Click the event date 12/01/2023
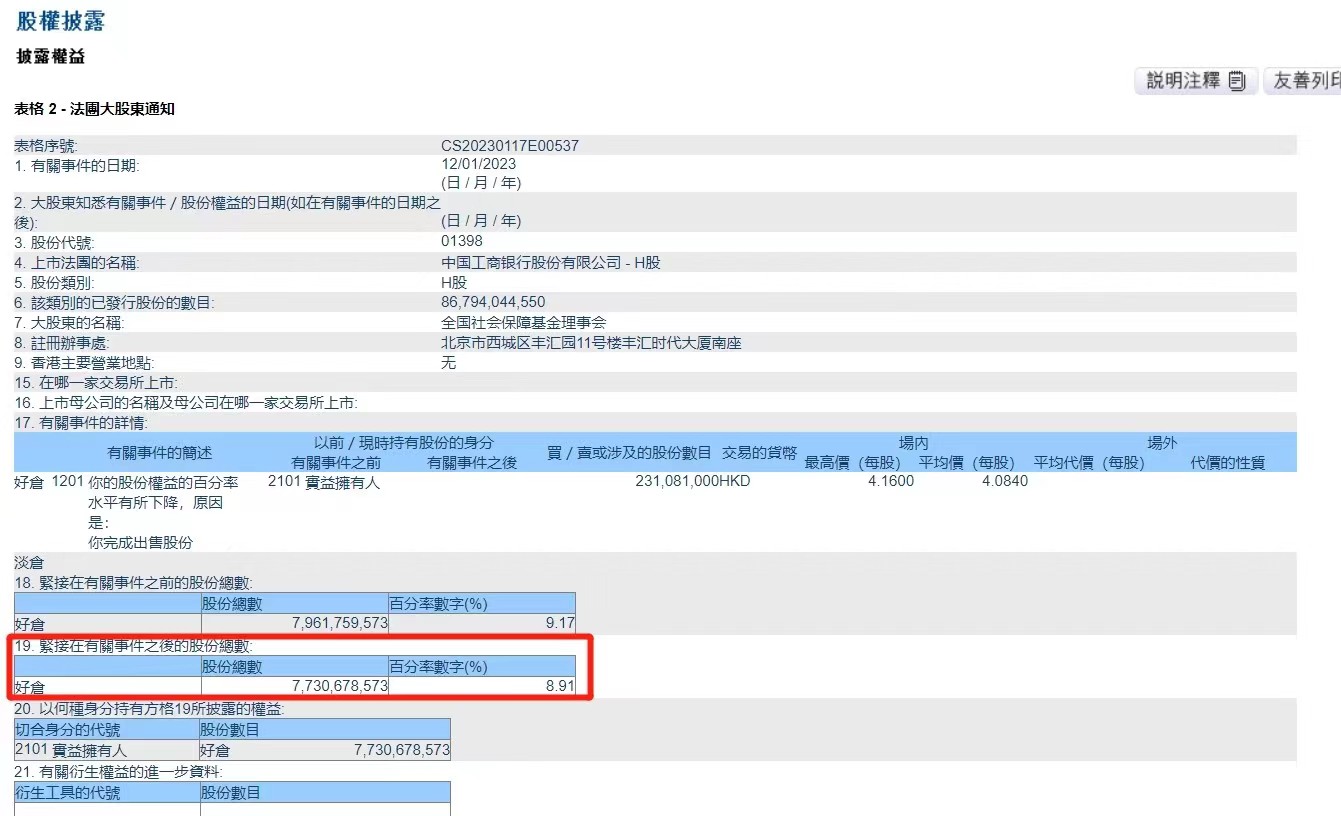The height and width of the screenshot is (816, 1341). [481, 165]
